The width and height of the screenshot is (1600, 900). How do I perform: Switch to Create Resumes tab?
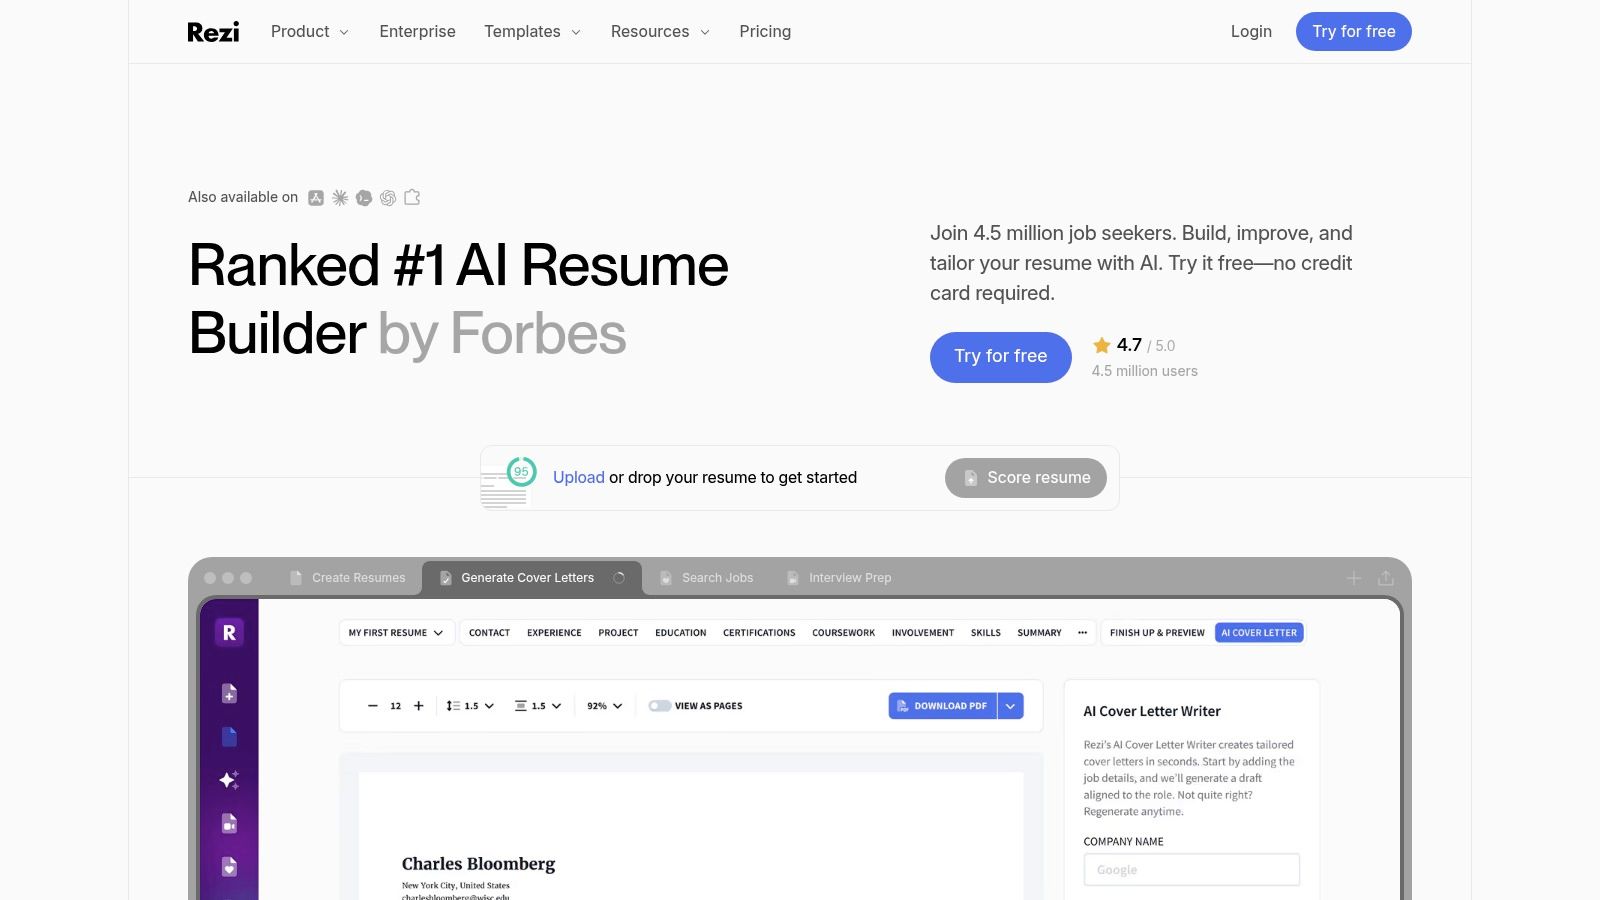(x=348, y=578)
